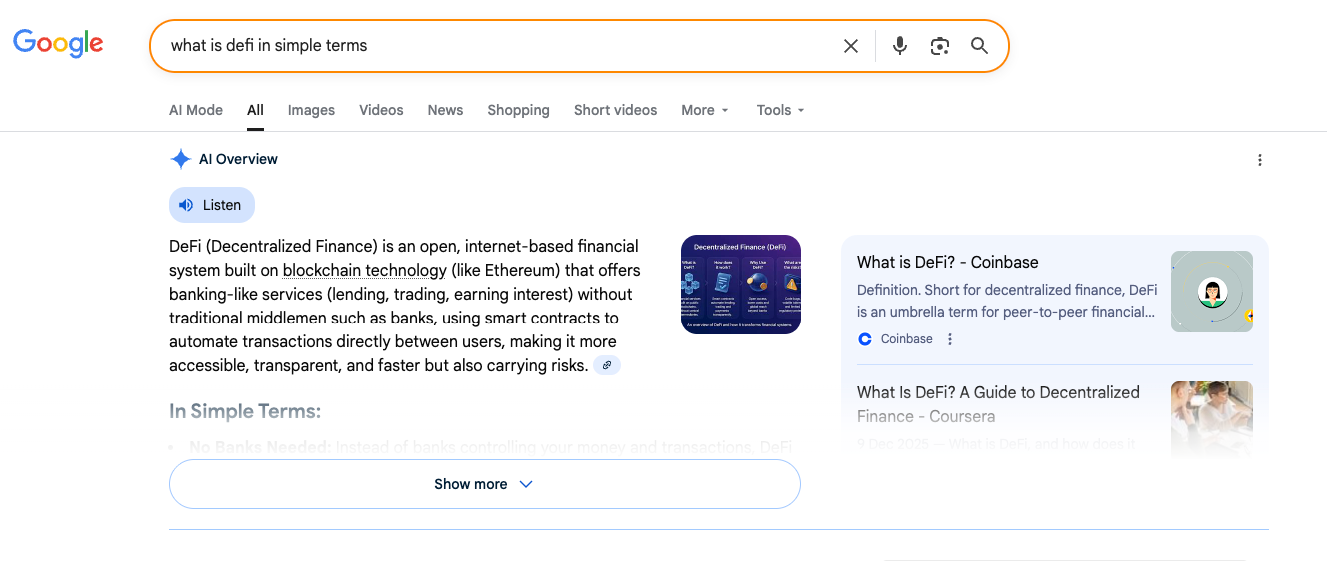Open the Tools dropdown
This screenshot has width=1327, height=561.
(x=781, y=110)
